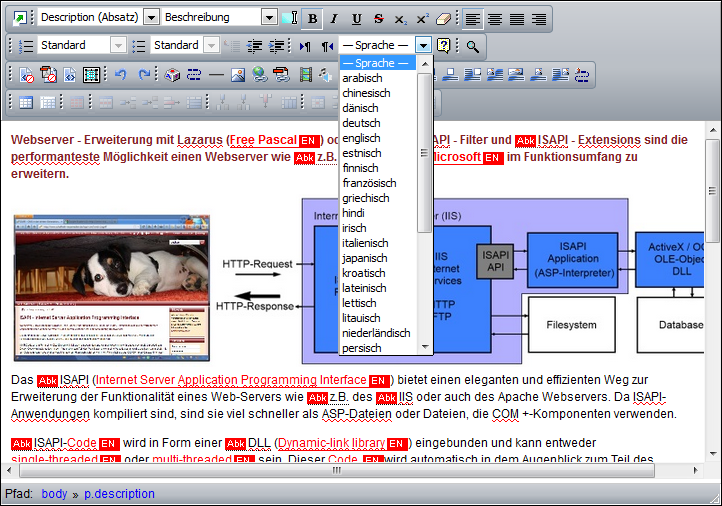Click the source code page icon

coord(70,75)
